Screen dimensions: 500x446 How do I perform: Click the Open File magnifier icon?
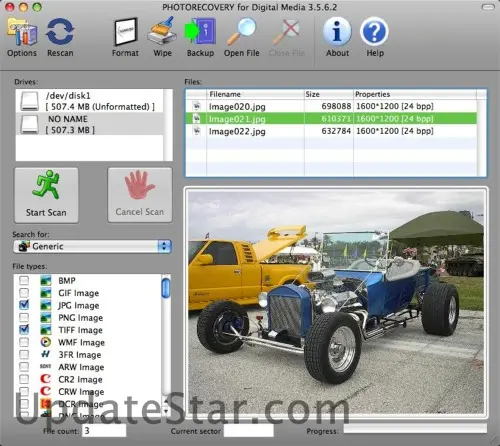(x=242, y=31)
